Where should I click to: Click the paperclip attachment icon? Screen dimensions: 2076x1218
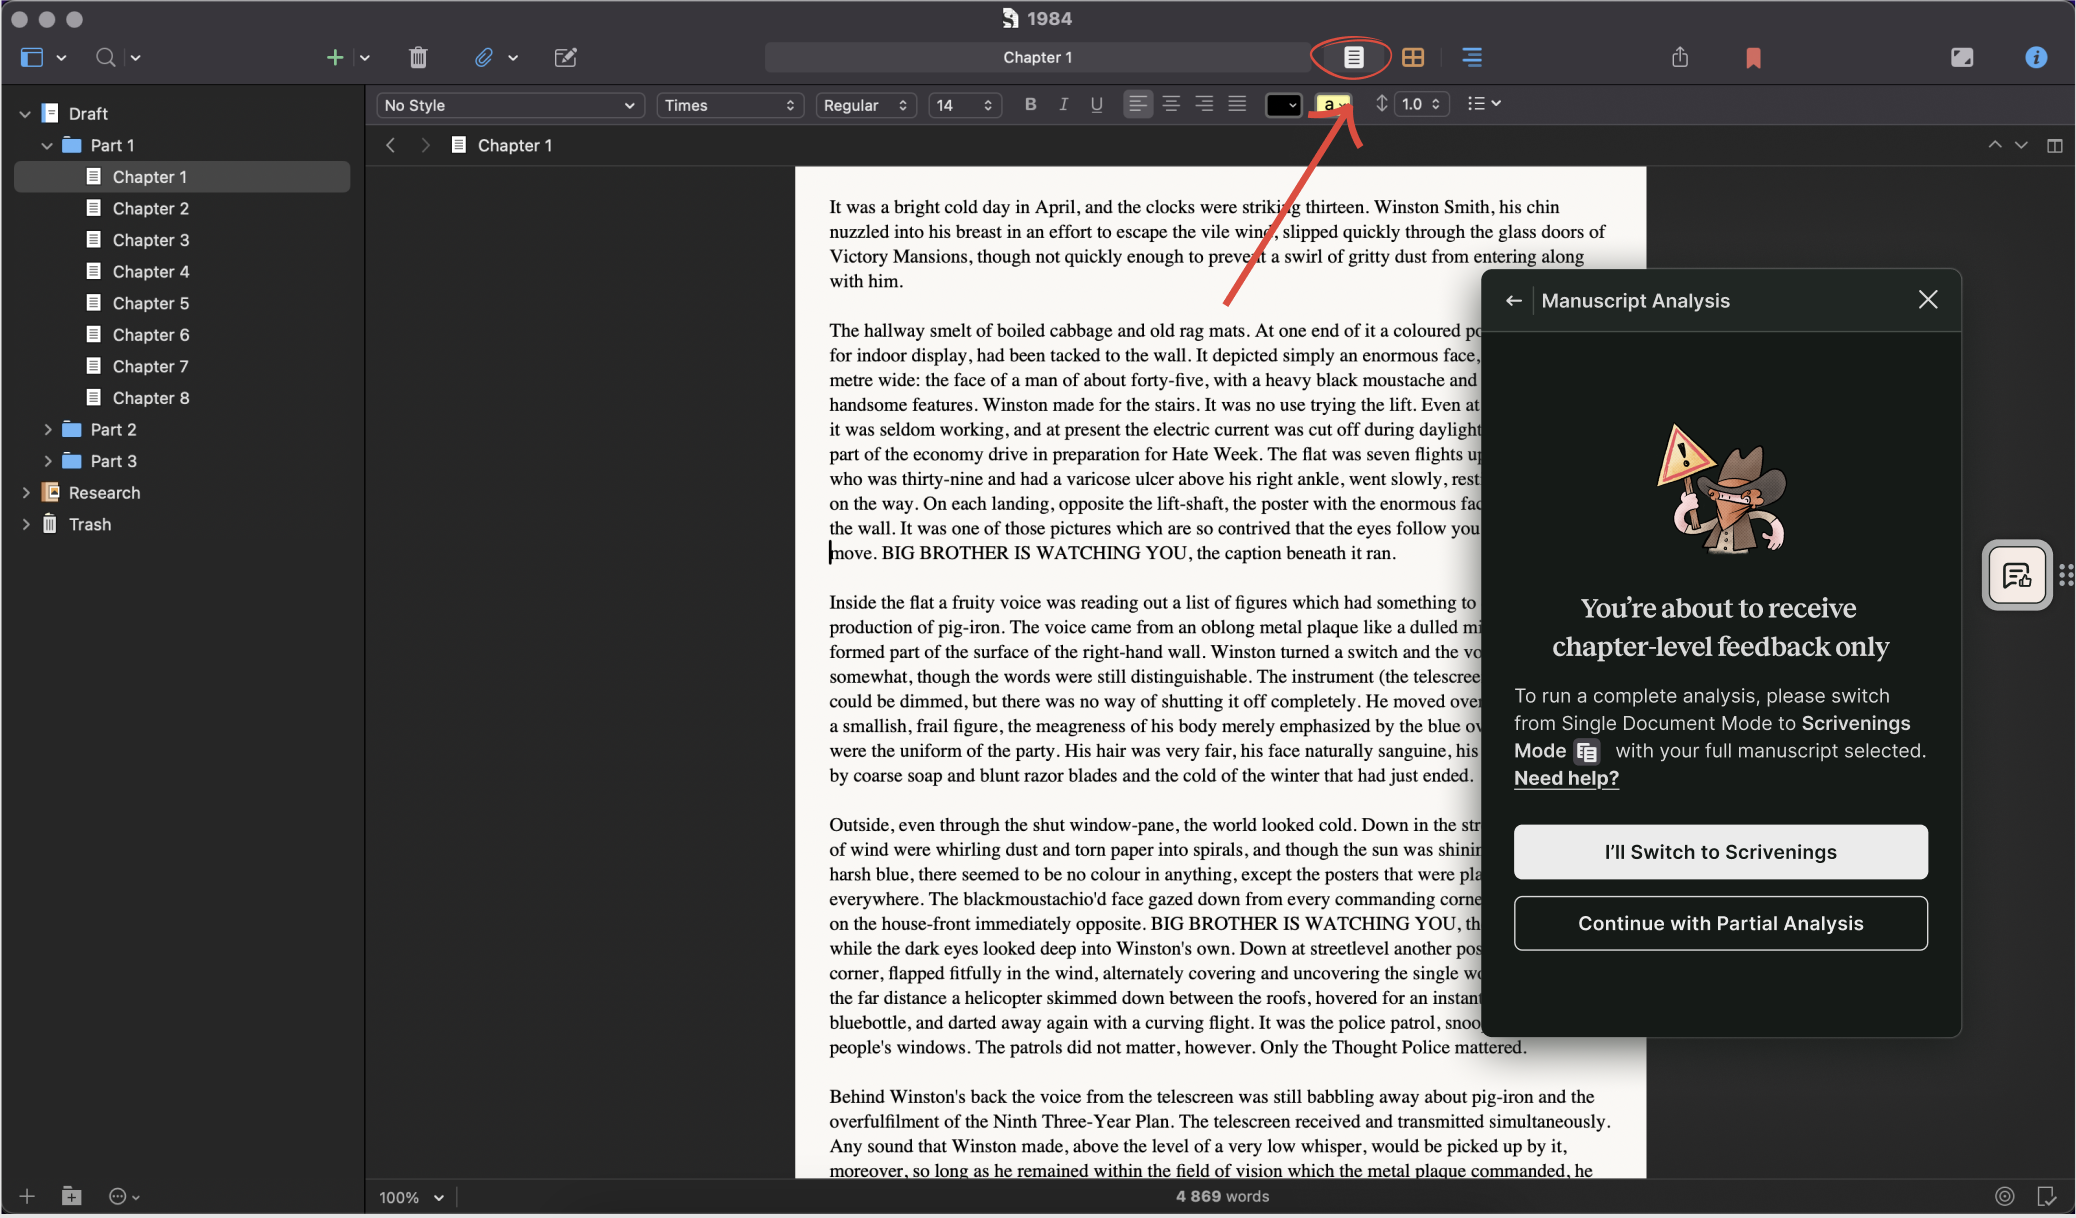pos(484,57)
